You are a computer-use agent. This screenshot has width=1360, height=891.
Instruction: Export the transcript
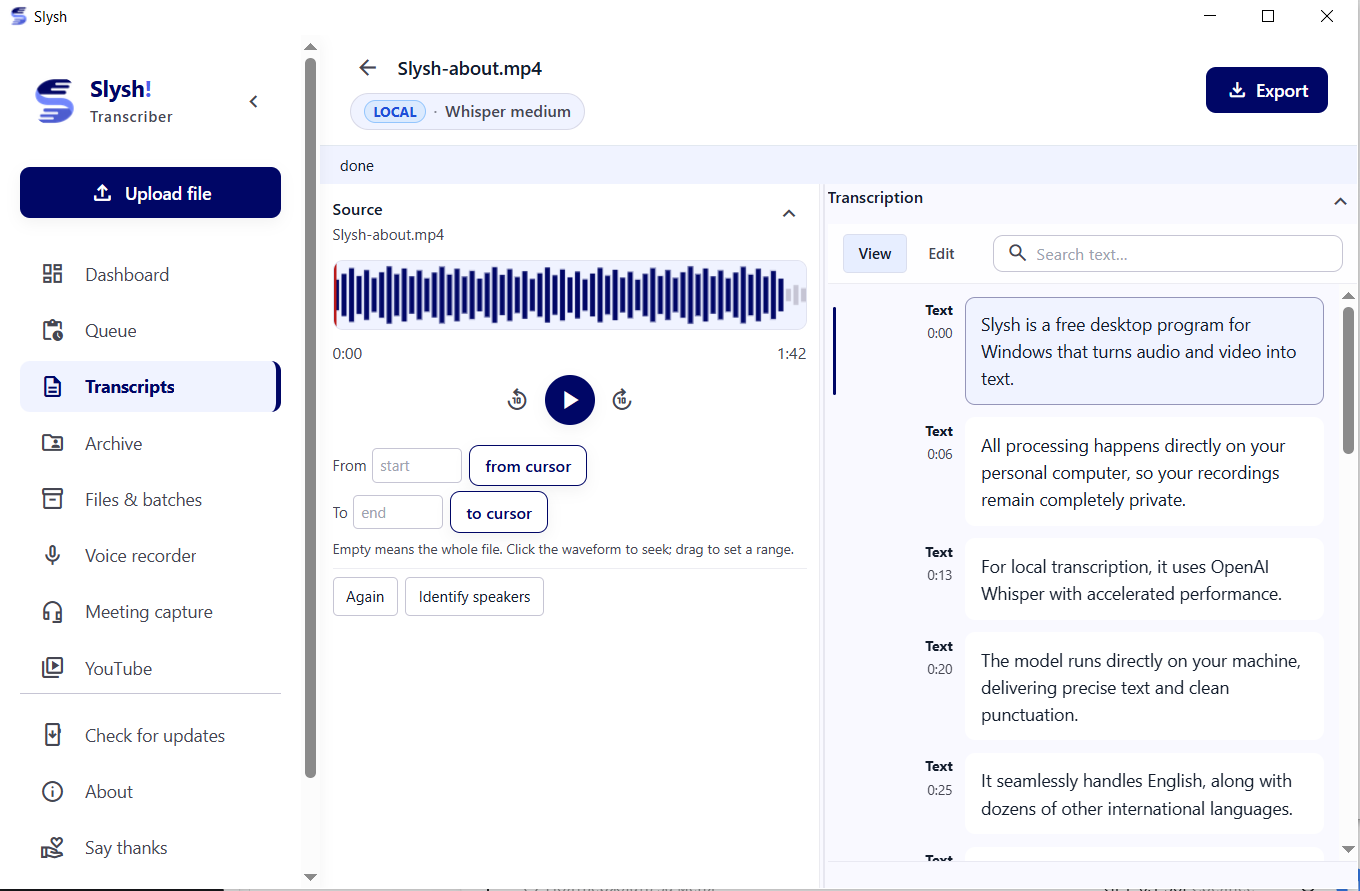[1267, 90]
